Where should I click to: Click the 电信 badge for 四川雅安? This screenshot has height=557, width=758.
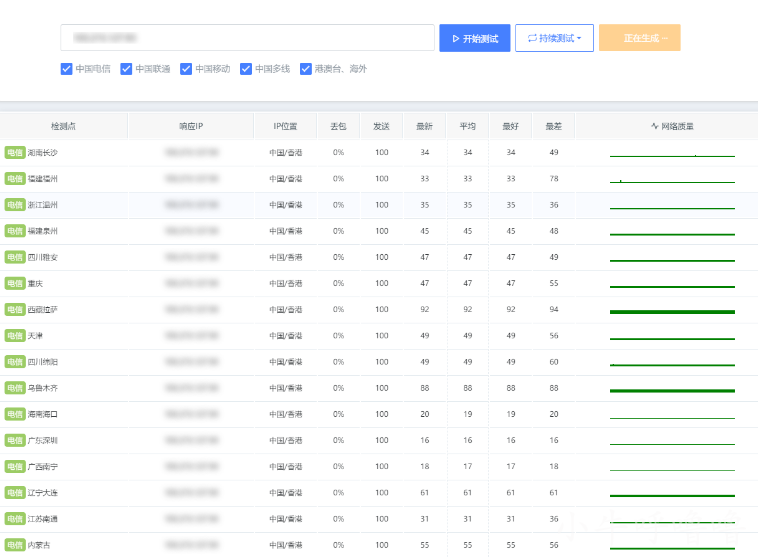[x=15, y=257]
